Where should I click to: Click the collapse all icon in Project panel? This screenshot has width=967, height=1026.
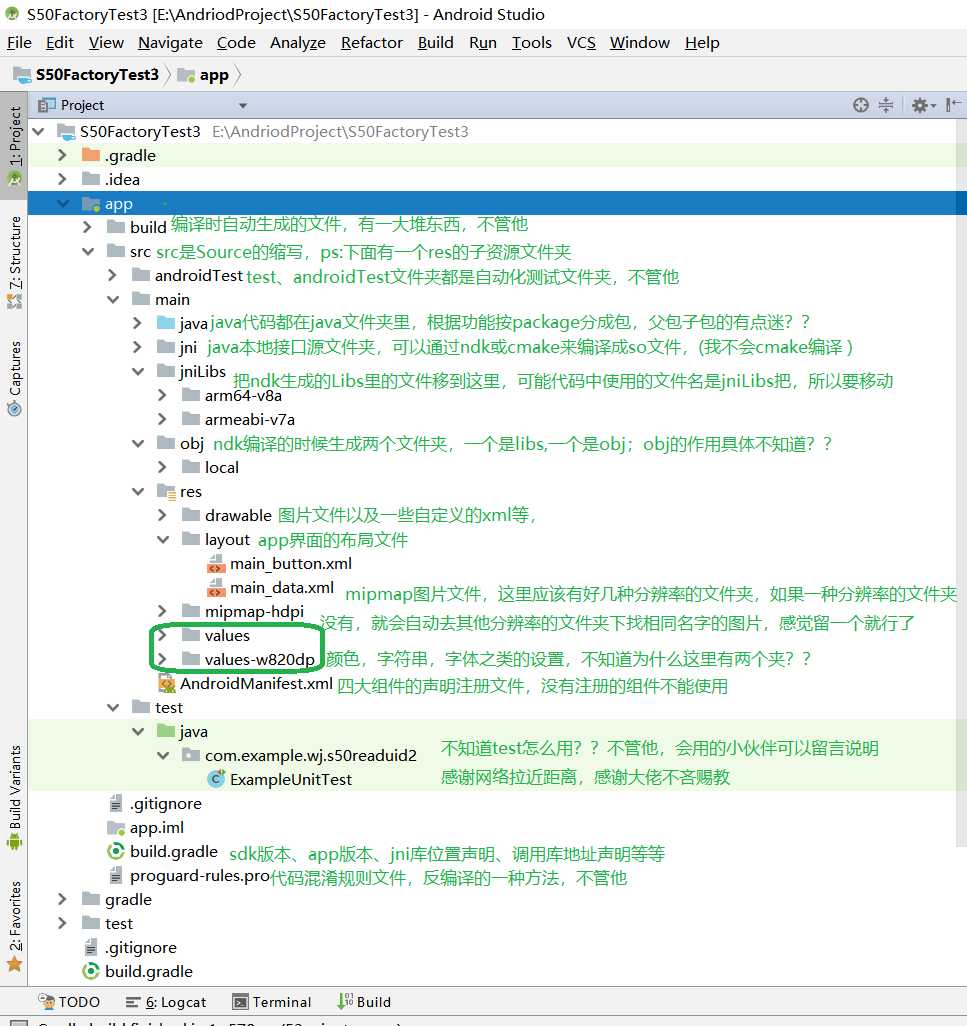885,105
